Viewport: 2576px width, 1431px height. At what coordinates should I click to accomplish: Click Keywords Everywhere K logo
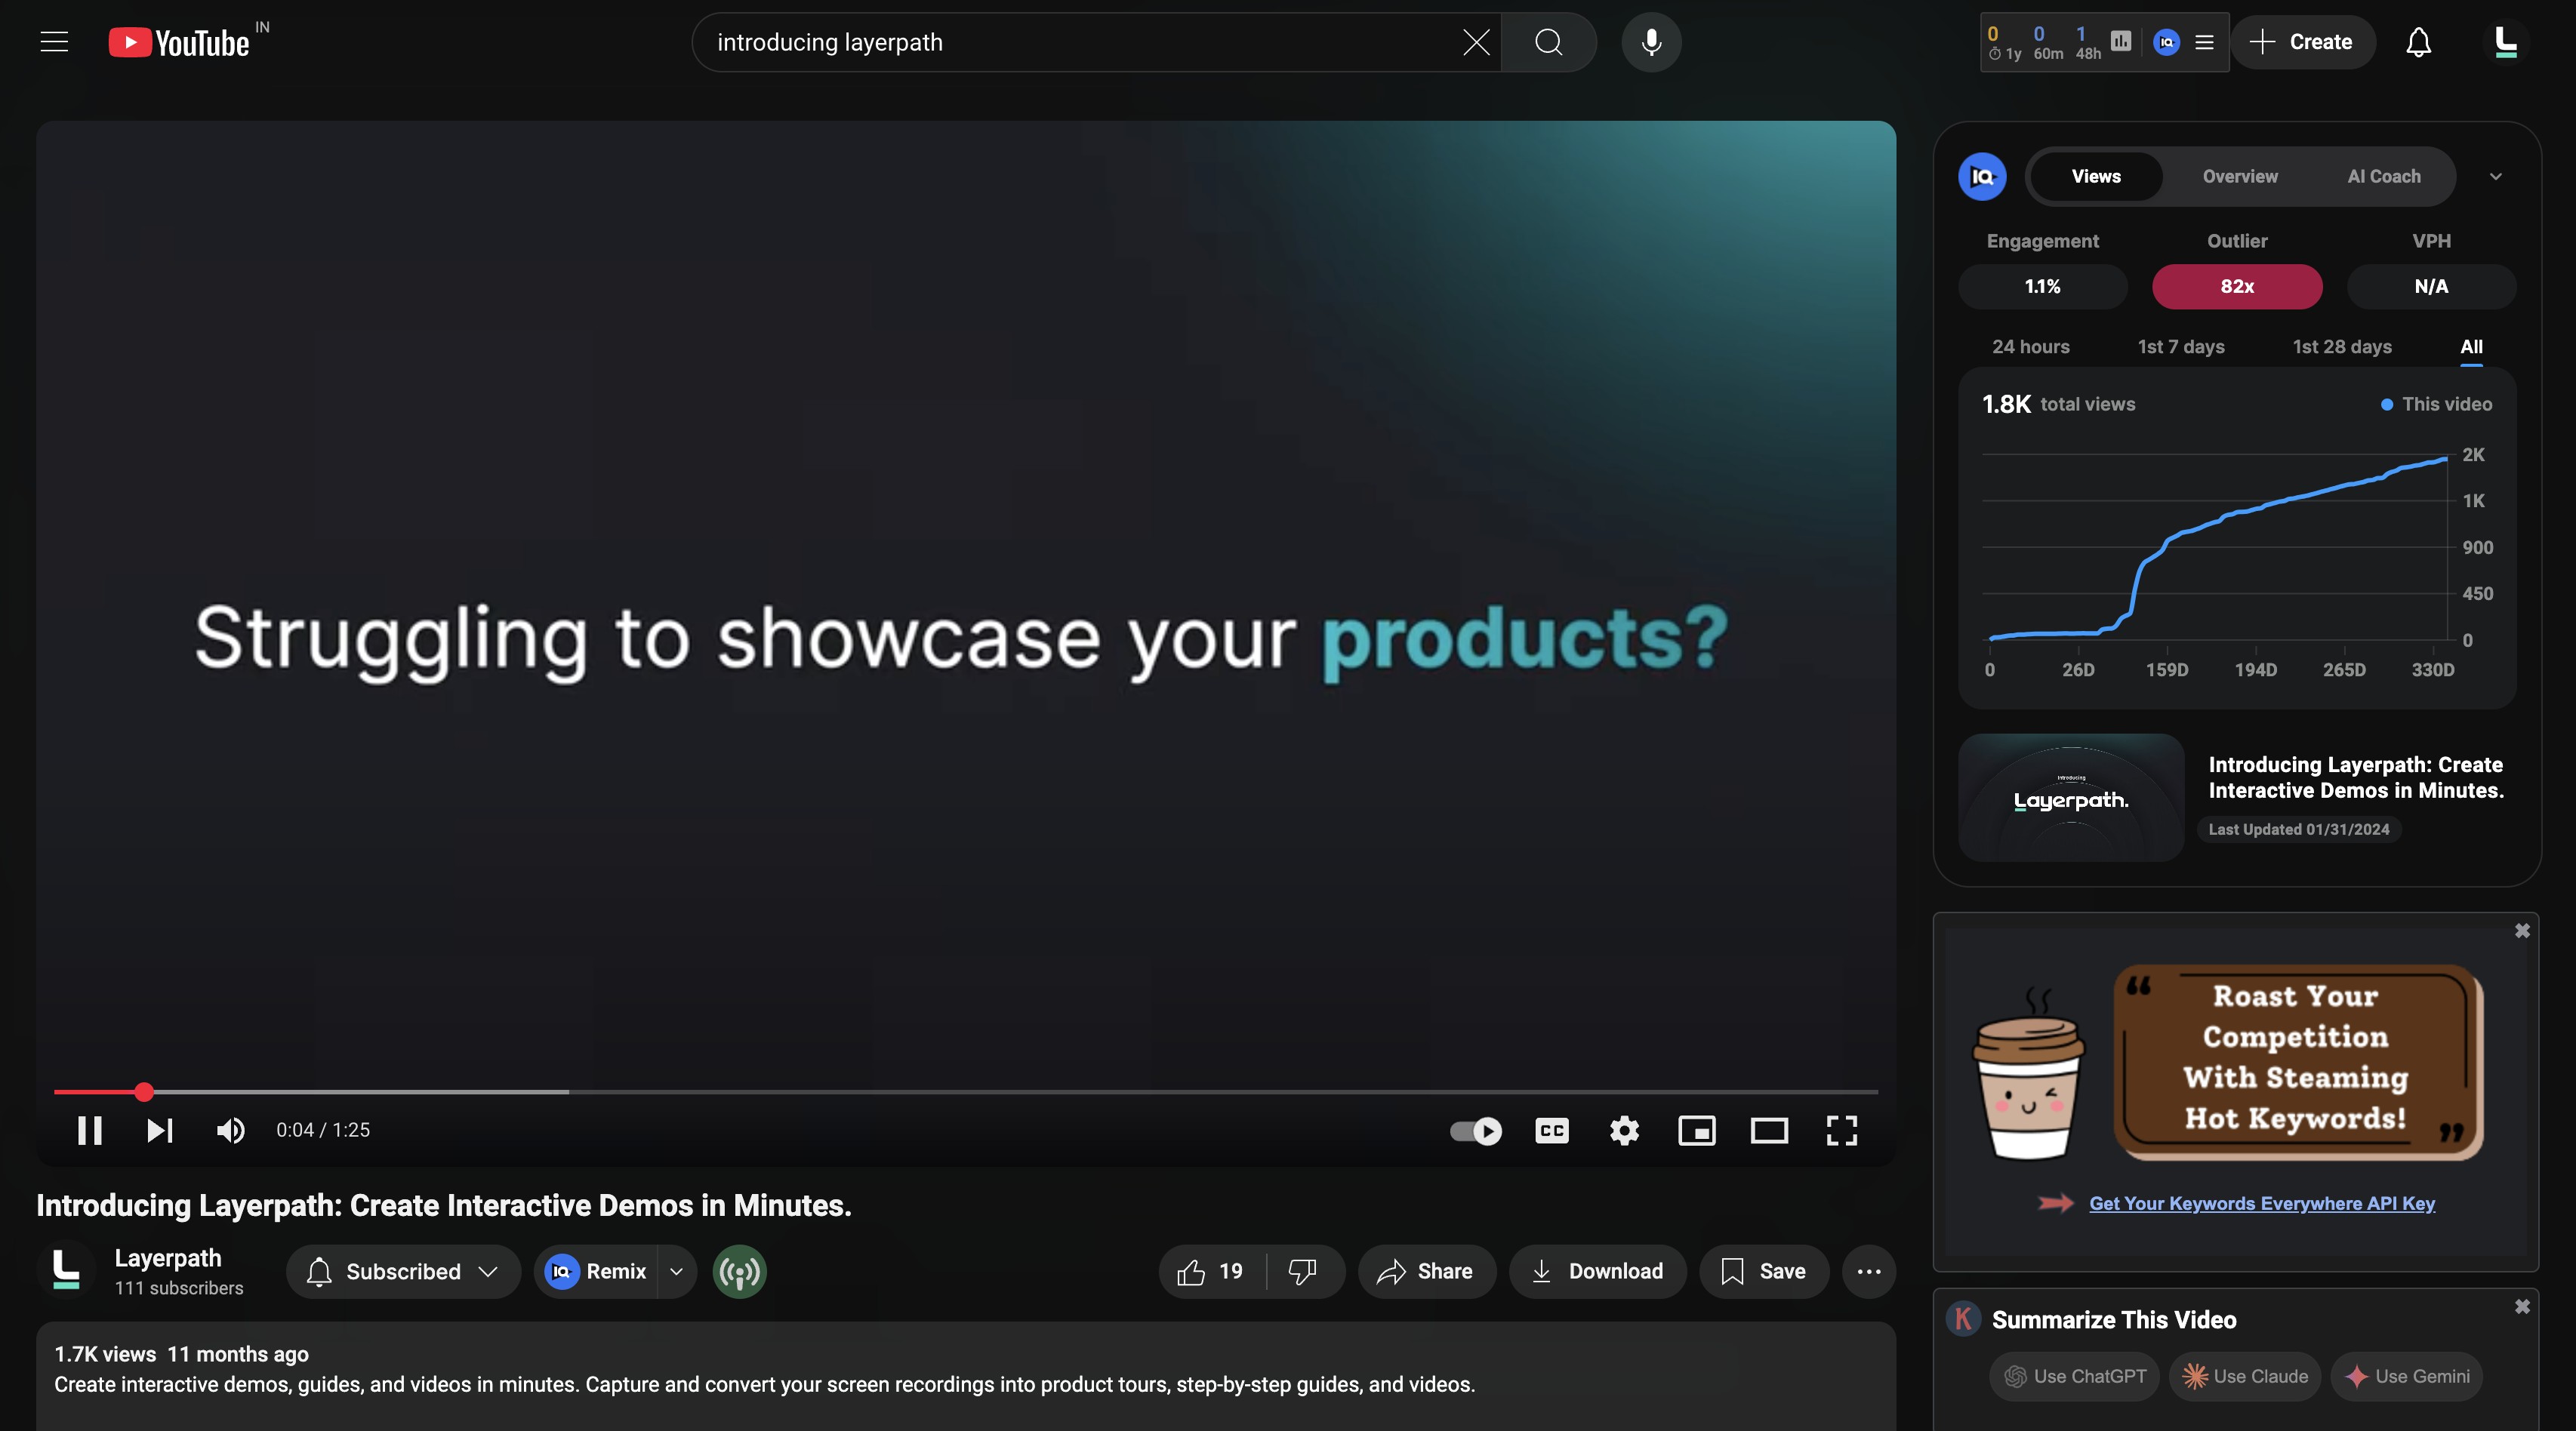click(1963, 1319)
